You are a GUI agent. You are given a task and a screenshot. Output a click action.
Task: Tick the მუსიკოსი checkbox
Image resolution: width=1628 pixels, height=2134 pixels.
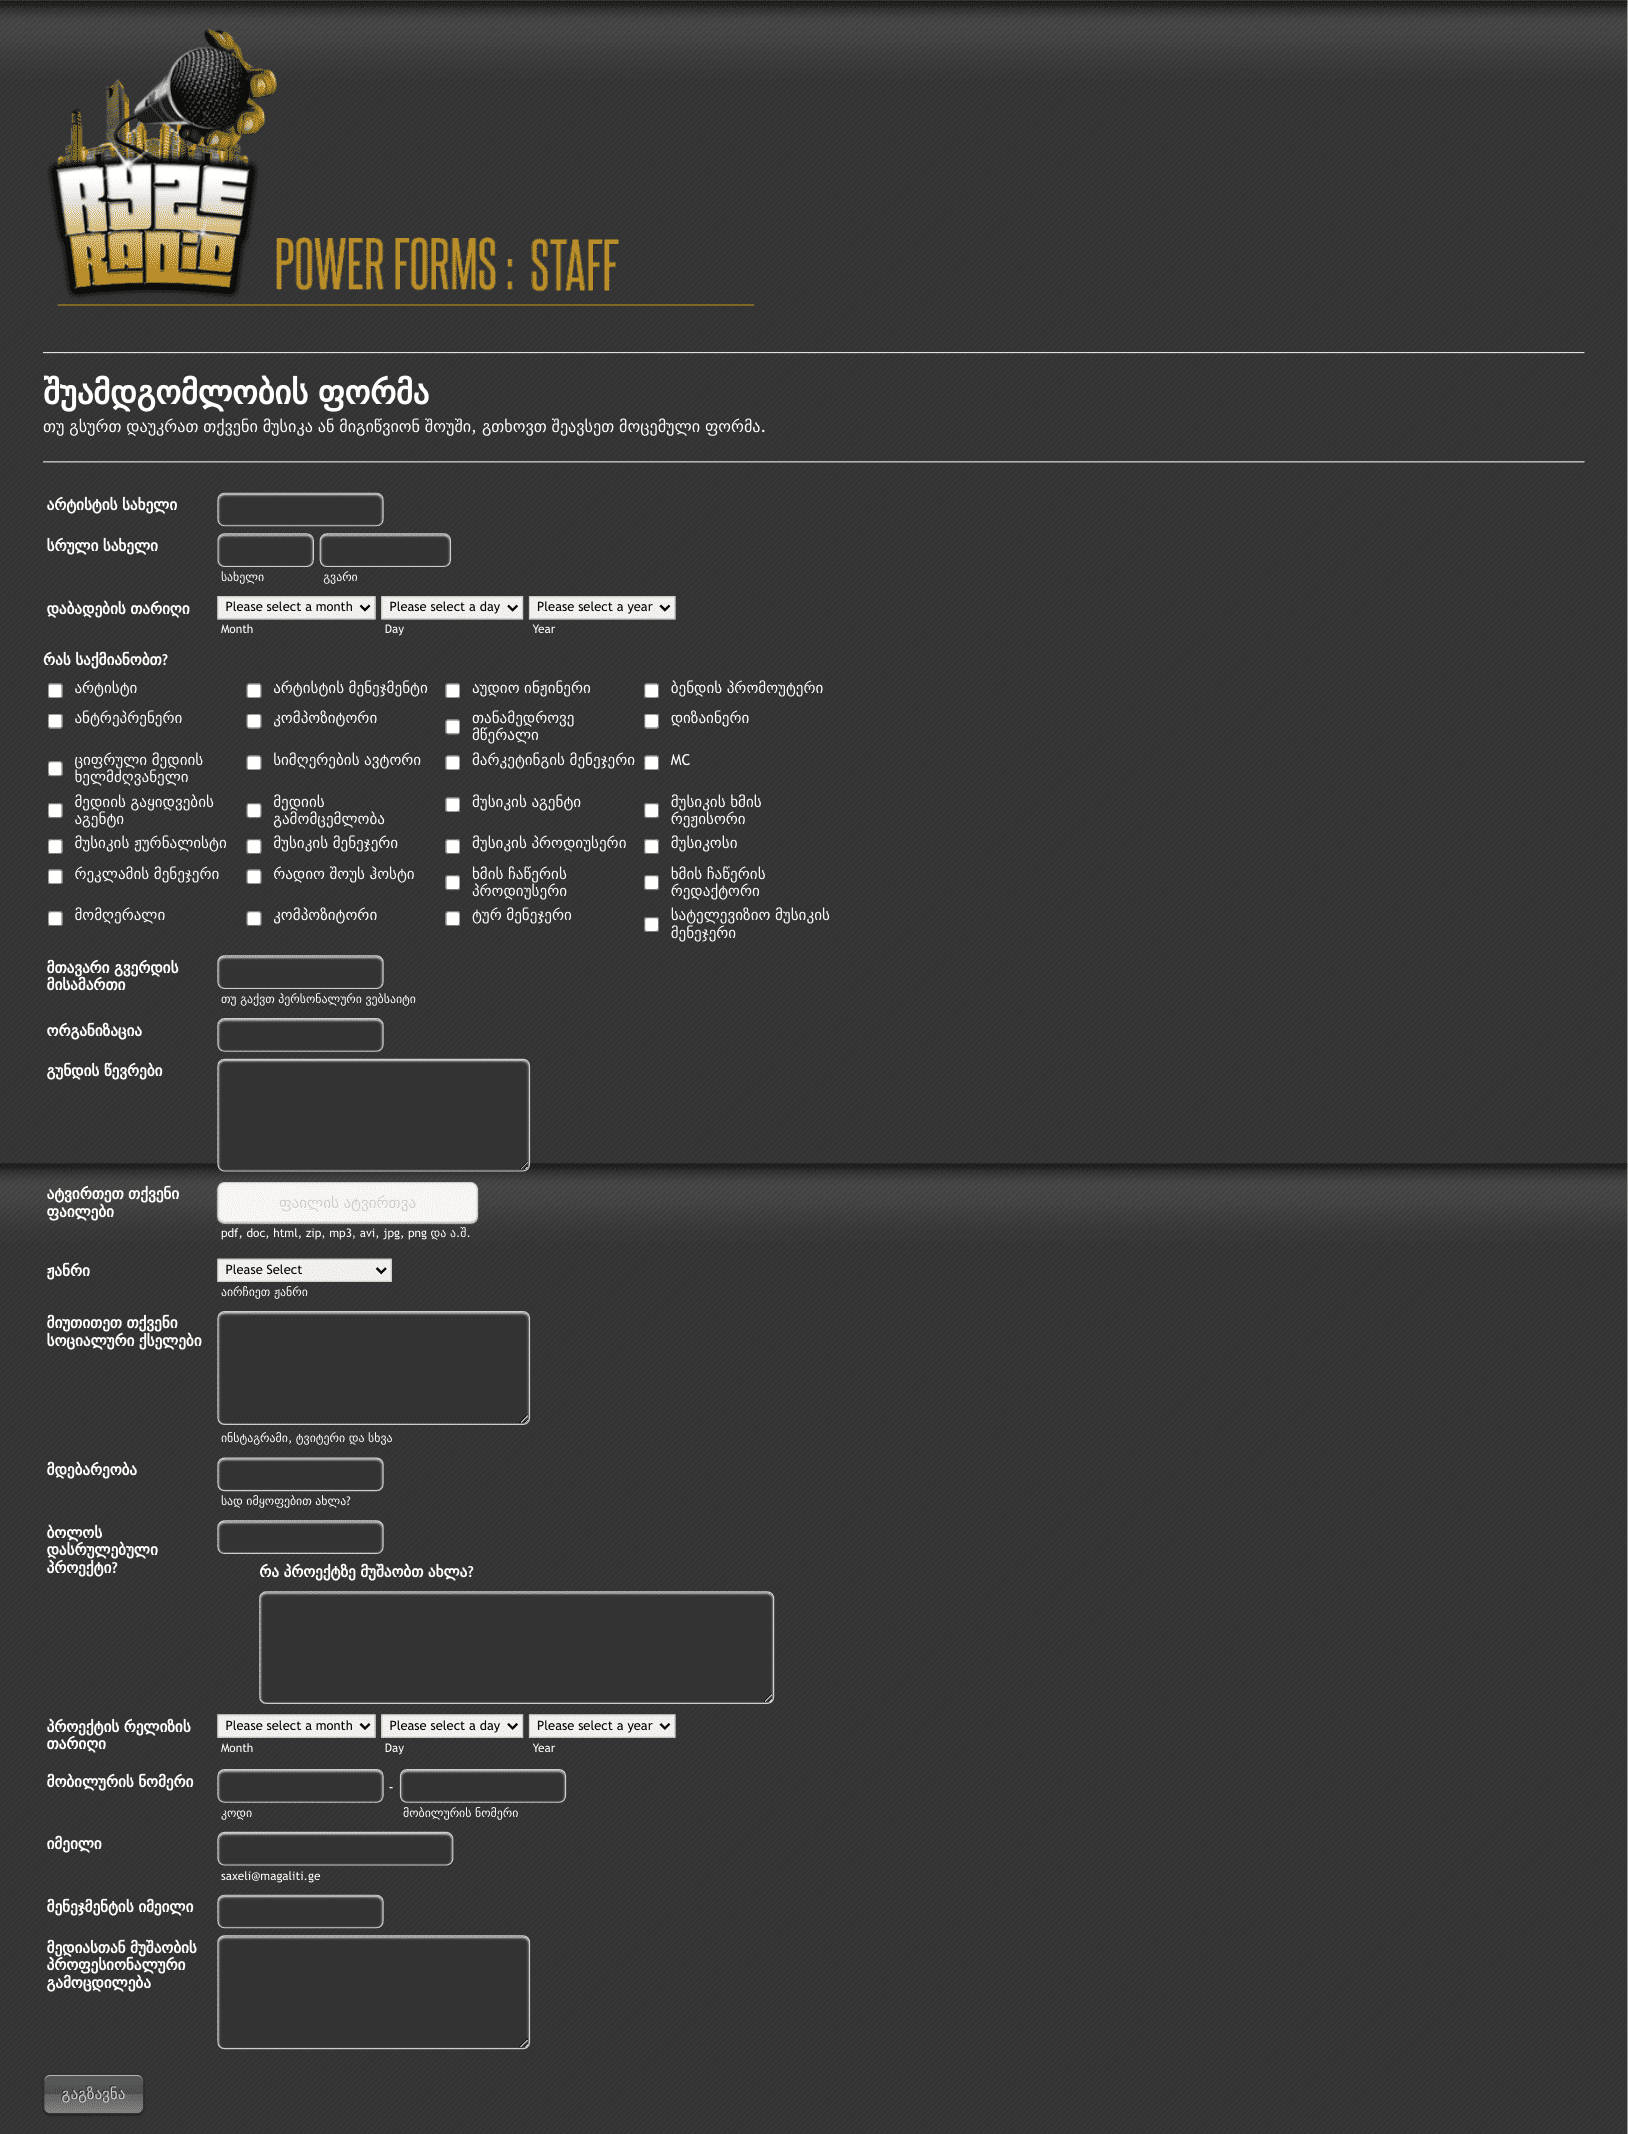(651, 846)
